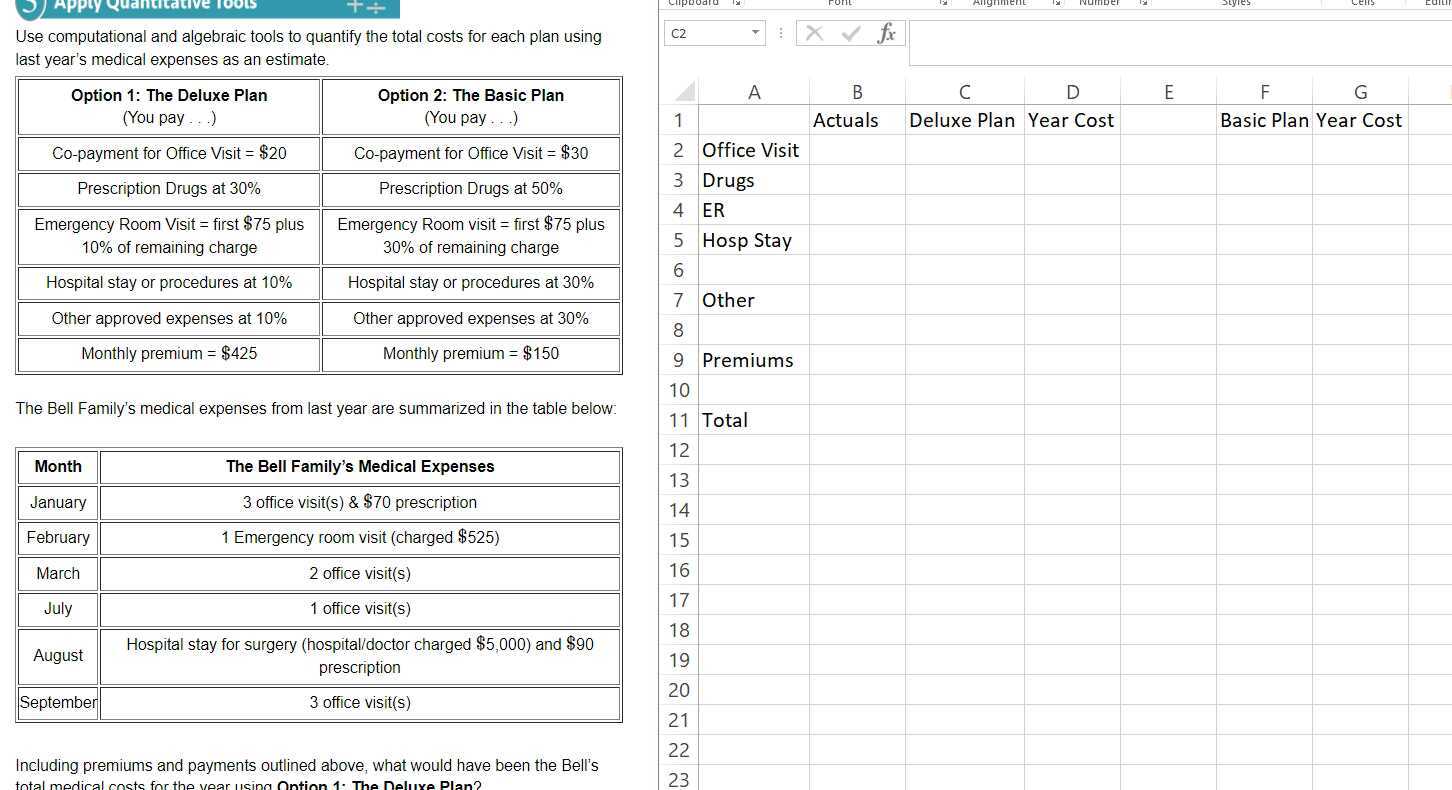Expand the Name Box dropdown arrow

[755, 34]
